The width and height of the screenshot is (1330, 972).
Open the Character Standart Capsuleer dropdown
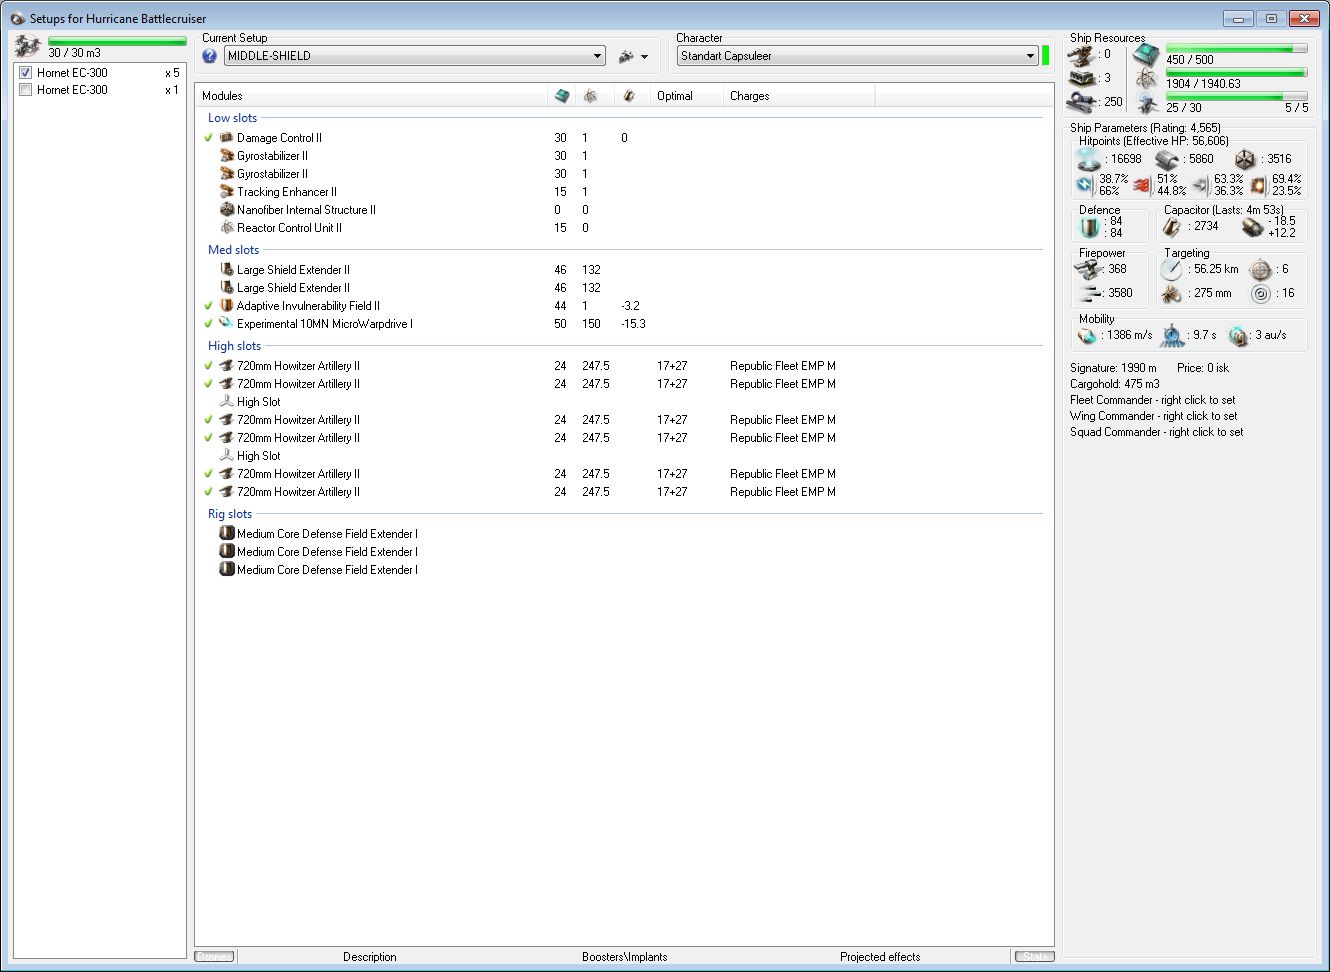(1029, 56)
